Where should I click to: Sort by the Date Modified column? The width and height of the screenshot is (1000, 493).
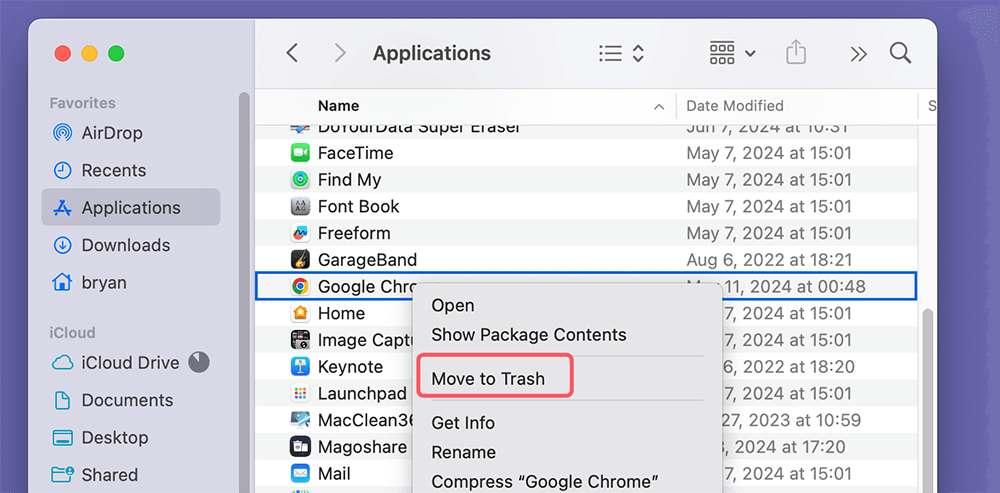(735, 106)
